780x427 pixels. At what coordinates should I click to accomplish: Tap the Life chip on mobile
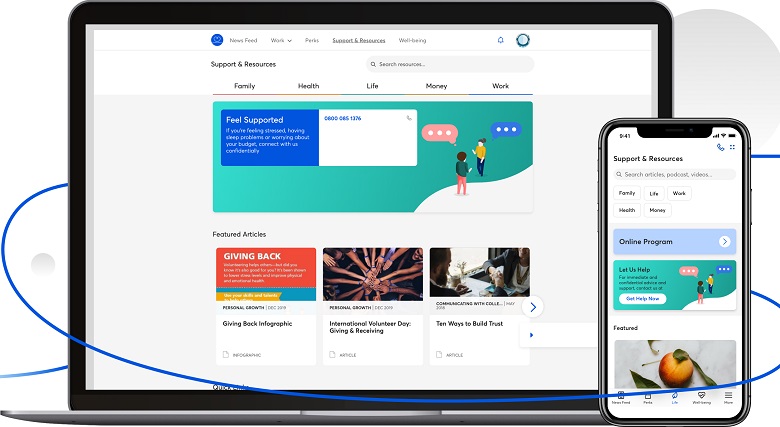pyautogui.click(x=654, y=194)
